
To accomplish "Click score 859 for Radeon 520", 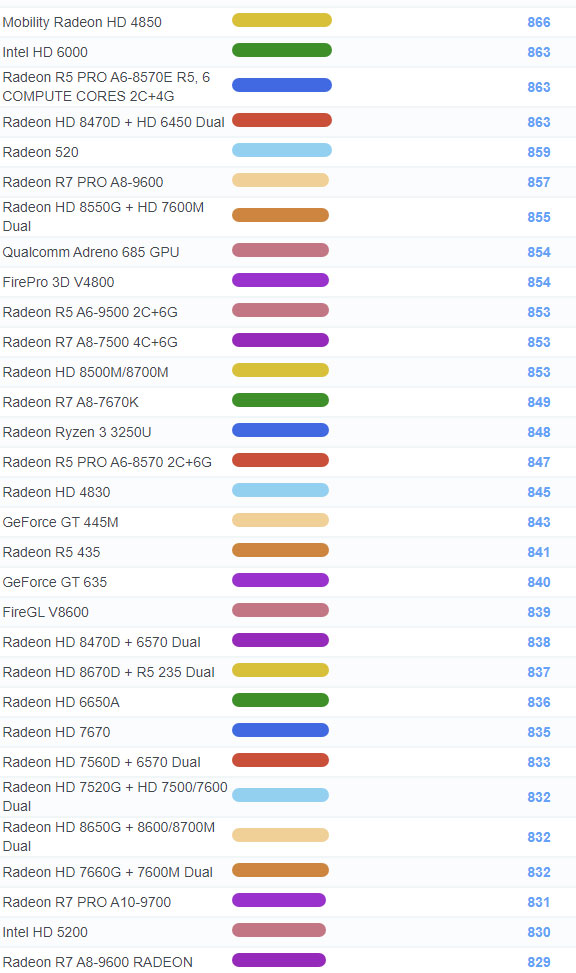I will pos(539,152).
